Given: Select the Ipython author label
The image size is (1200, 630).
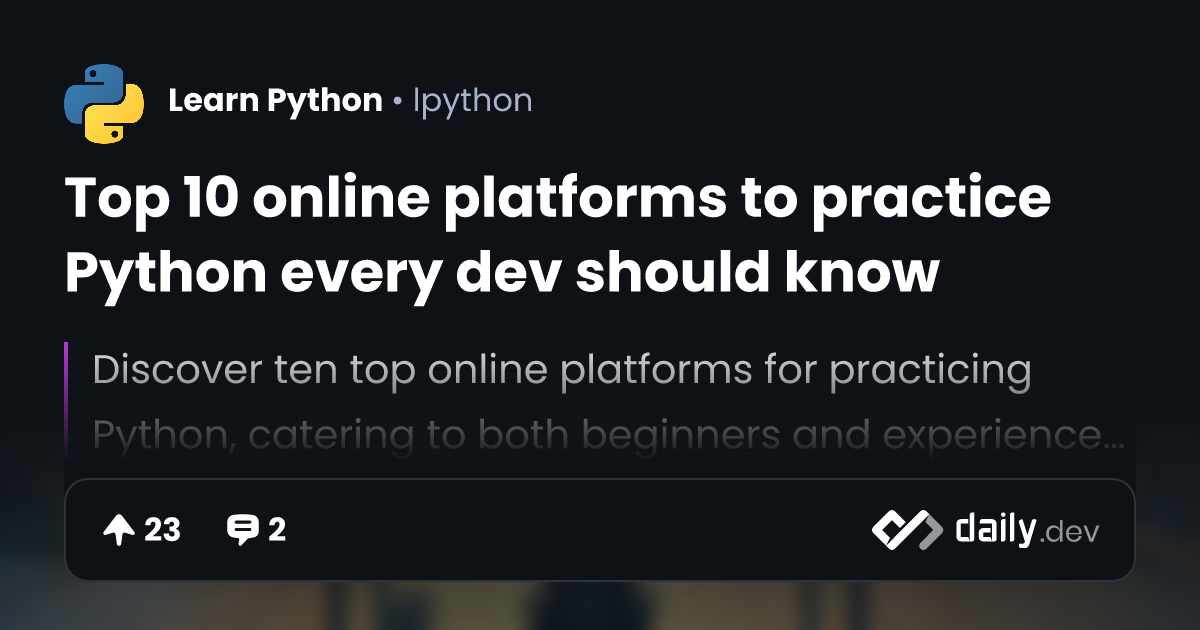Looking at the screenshot, I should tap(472, 101).
